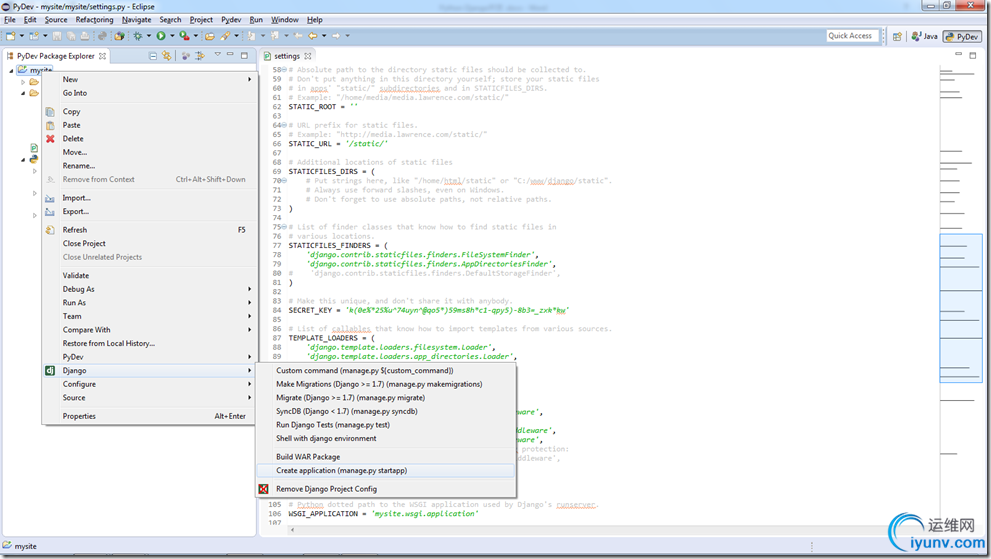The width and height of the screenshot is (991, 559).
Task: Click the Quick Access search field
Action: [x=853, y=36]
